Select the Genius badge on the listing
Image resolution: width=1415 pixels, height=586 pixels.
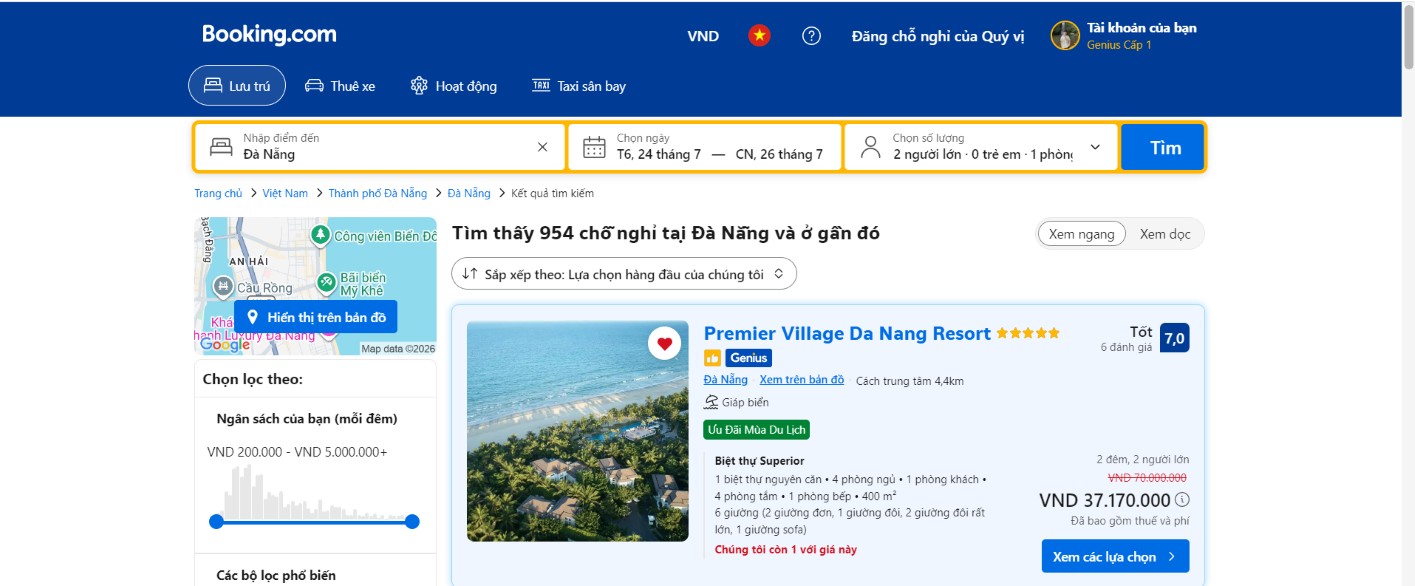click(x=749, y=358)
